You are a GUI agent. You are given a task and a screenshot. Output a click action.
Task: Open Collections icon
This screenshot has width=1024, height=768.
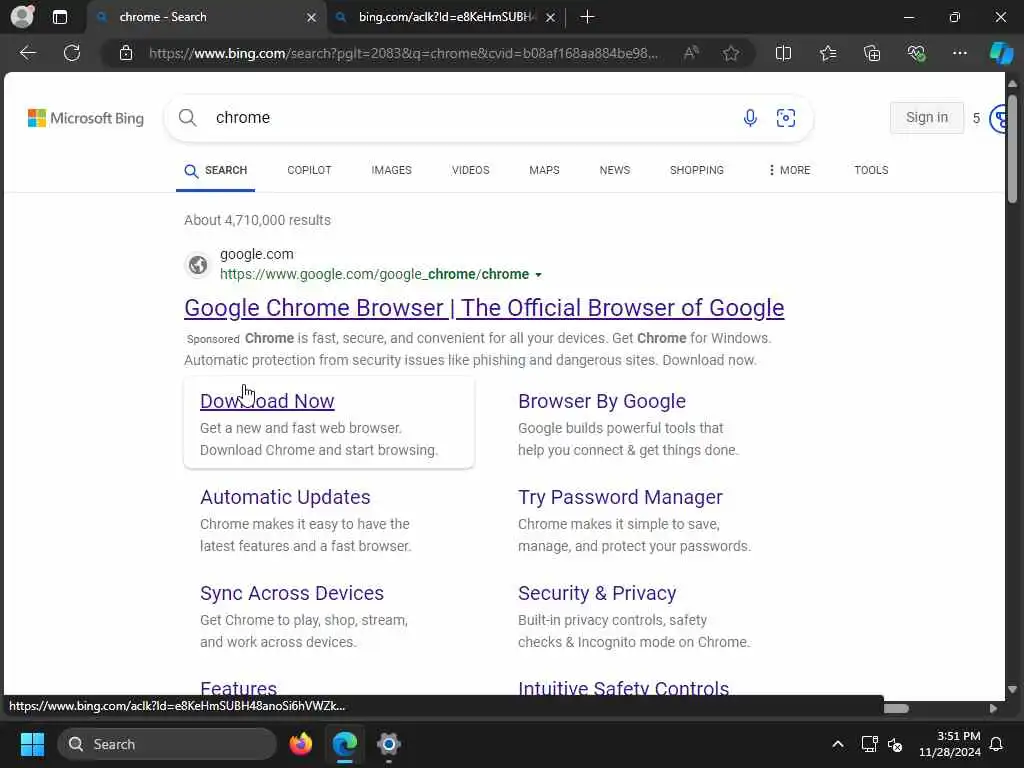coord(872,53)
